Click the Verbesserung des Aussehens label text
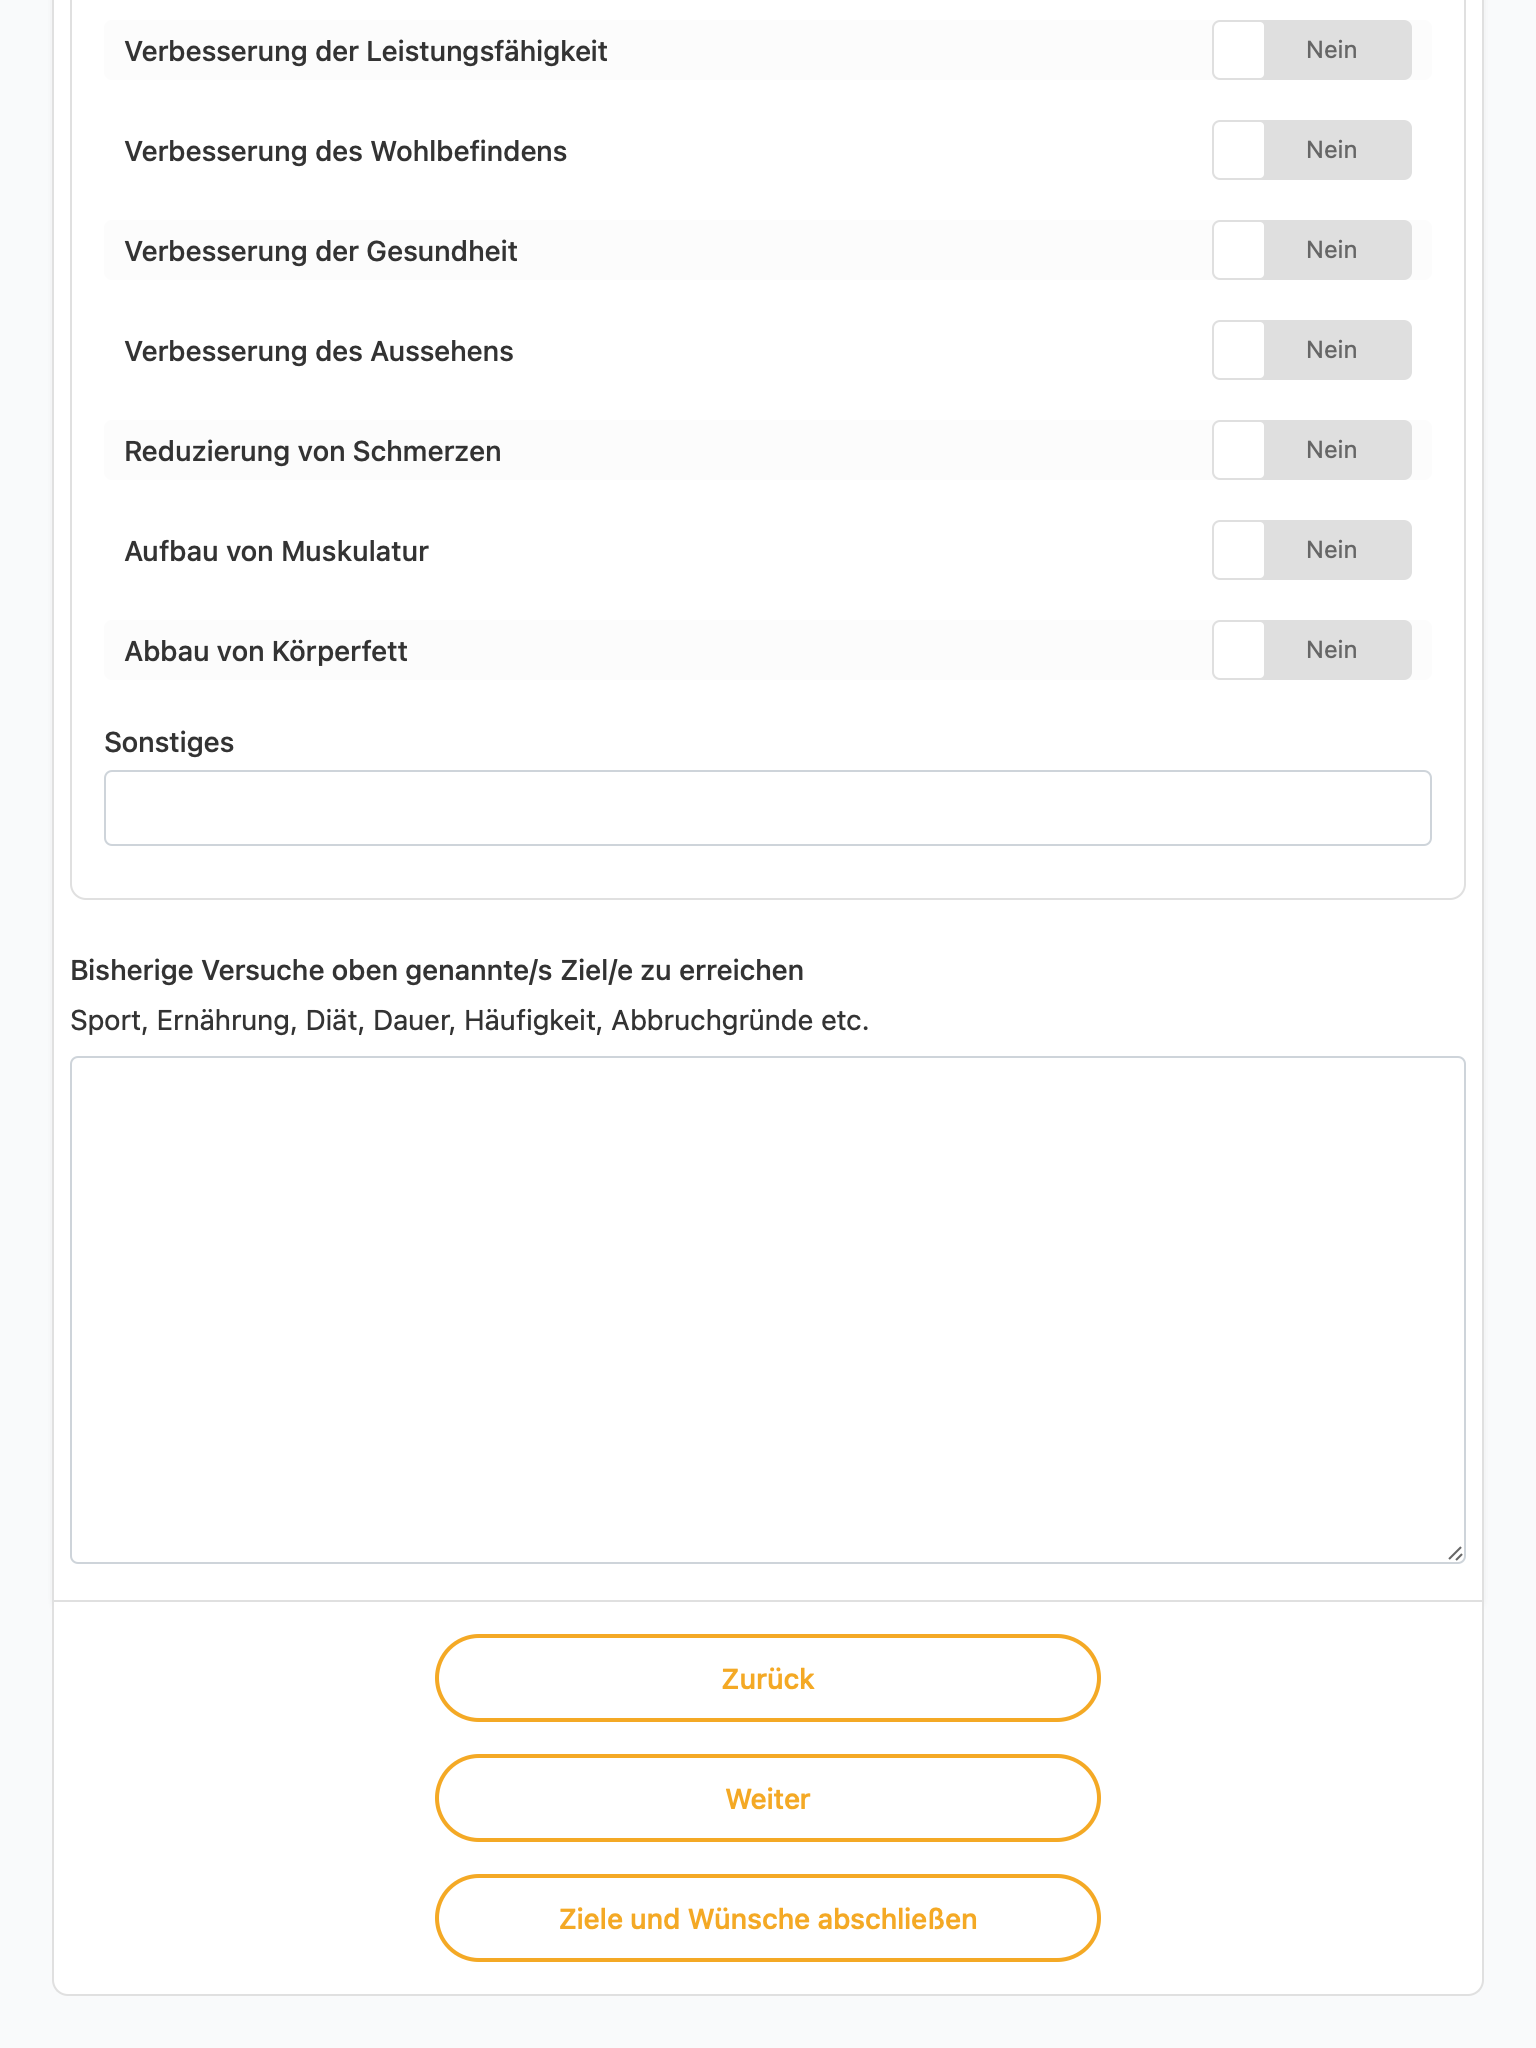 pyautogui.click(x=319, y=351)
